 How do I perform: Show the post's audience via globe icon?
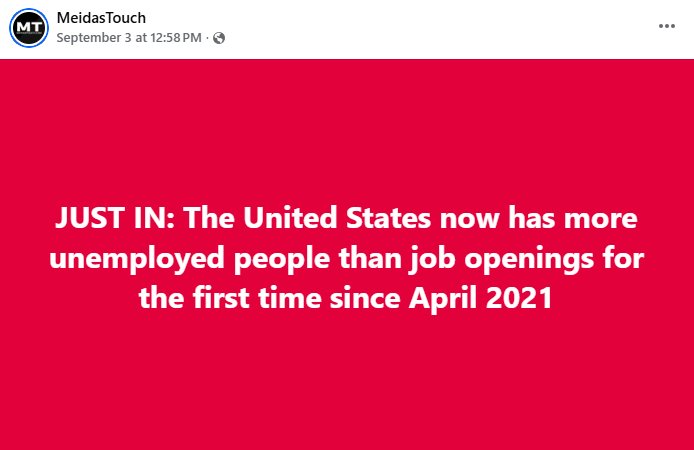(x=219, y=38)
